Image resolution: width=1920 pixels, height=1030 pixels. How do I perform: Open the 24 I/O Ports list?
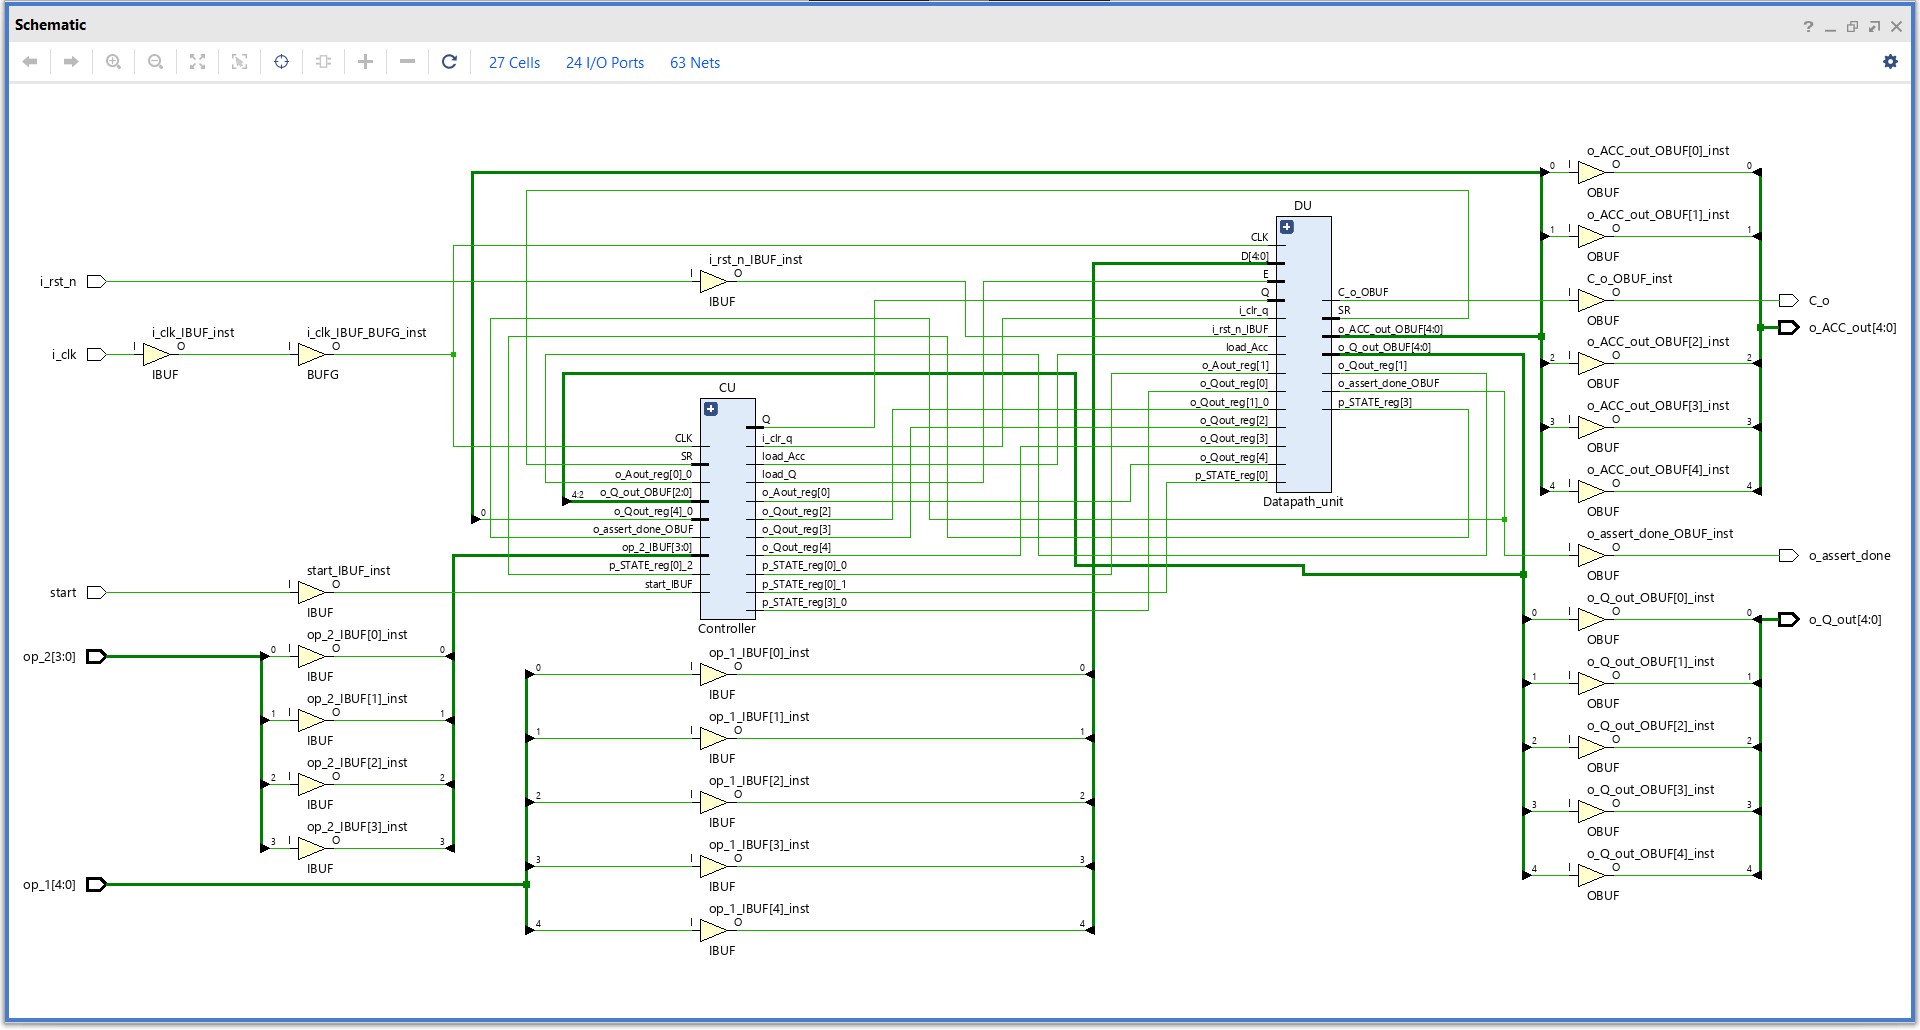(604, 62)
